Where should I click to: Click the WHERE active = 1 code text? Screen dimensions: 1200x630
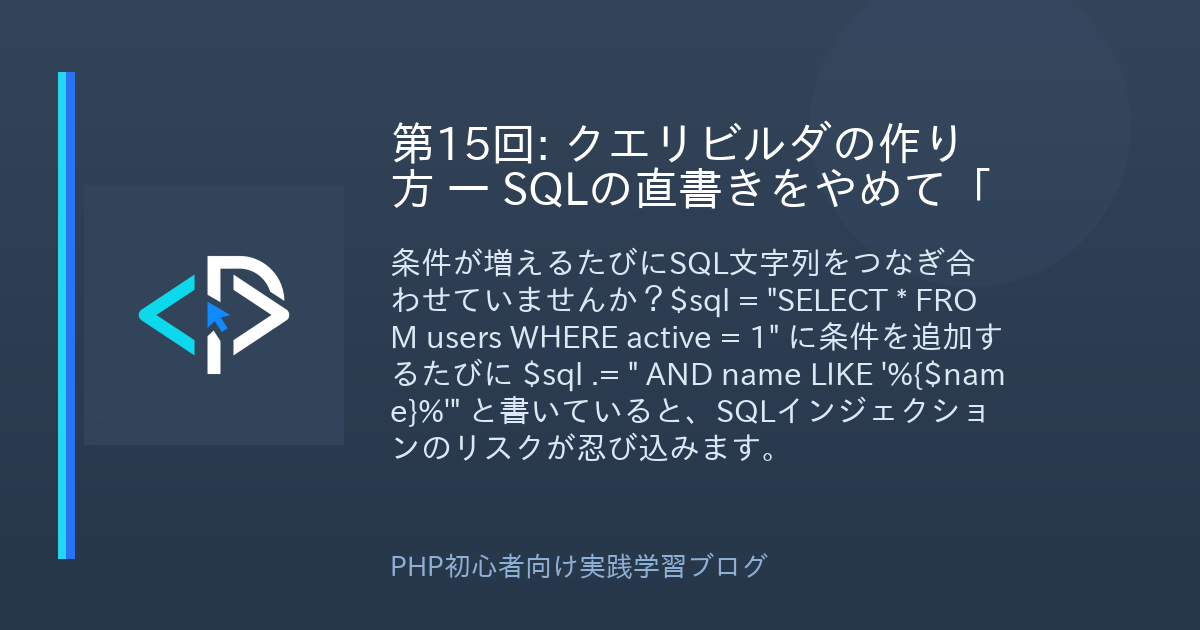tap(602, 339)
